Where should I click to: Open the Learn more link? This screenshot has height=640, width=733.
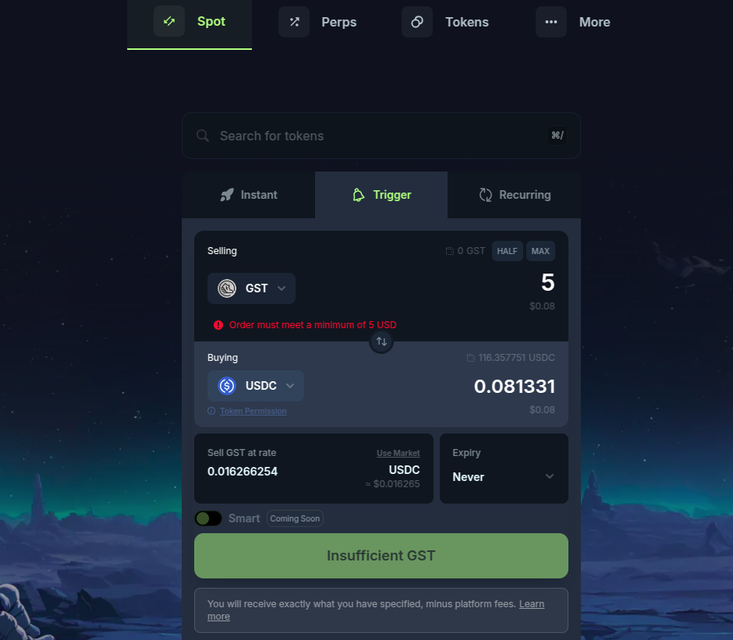point(376,610)
